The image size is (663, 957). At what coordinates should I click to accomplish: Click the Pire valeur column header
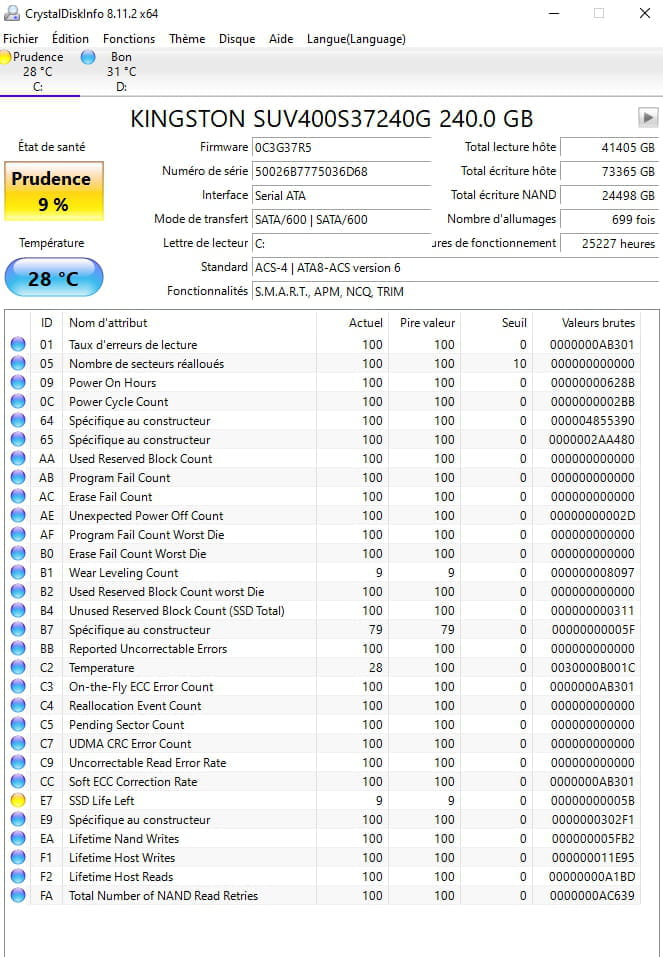click(427, 323)
